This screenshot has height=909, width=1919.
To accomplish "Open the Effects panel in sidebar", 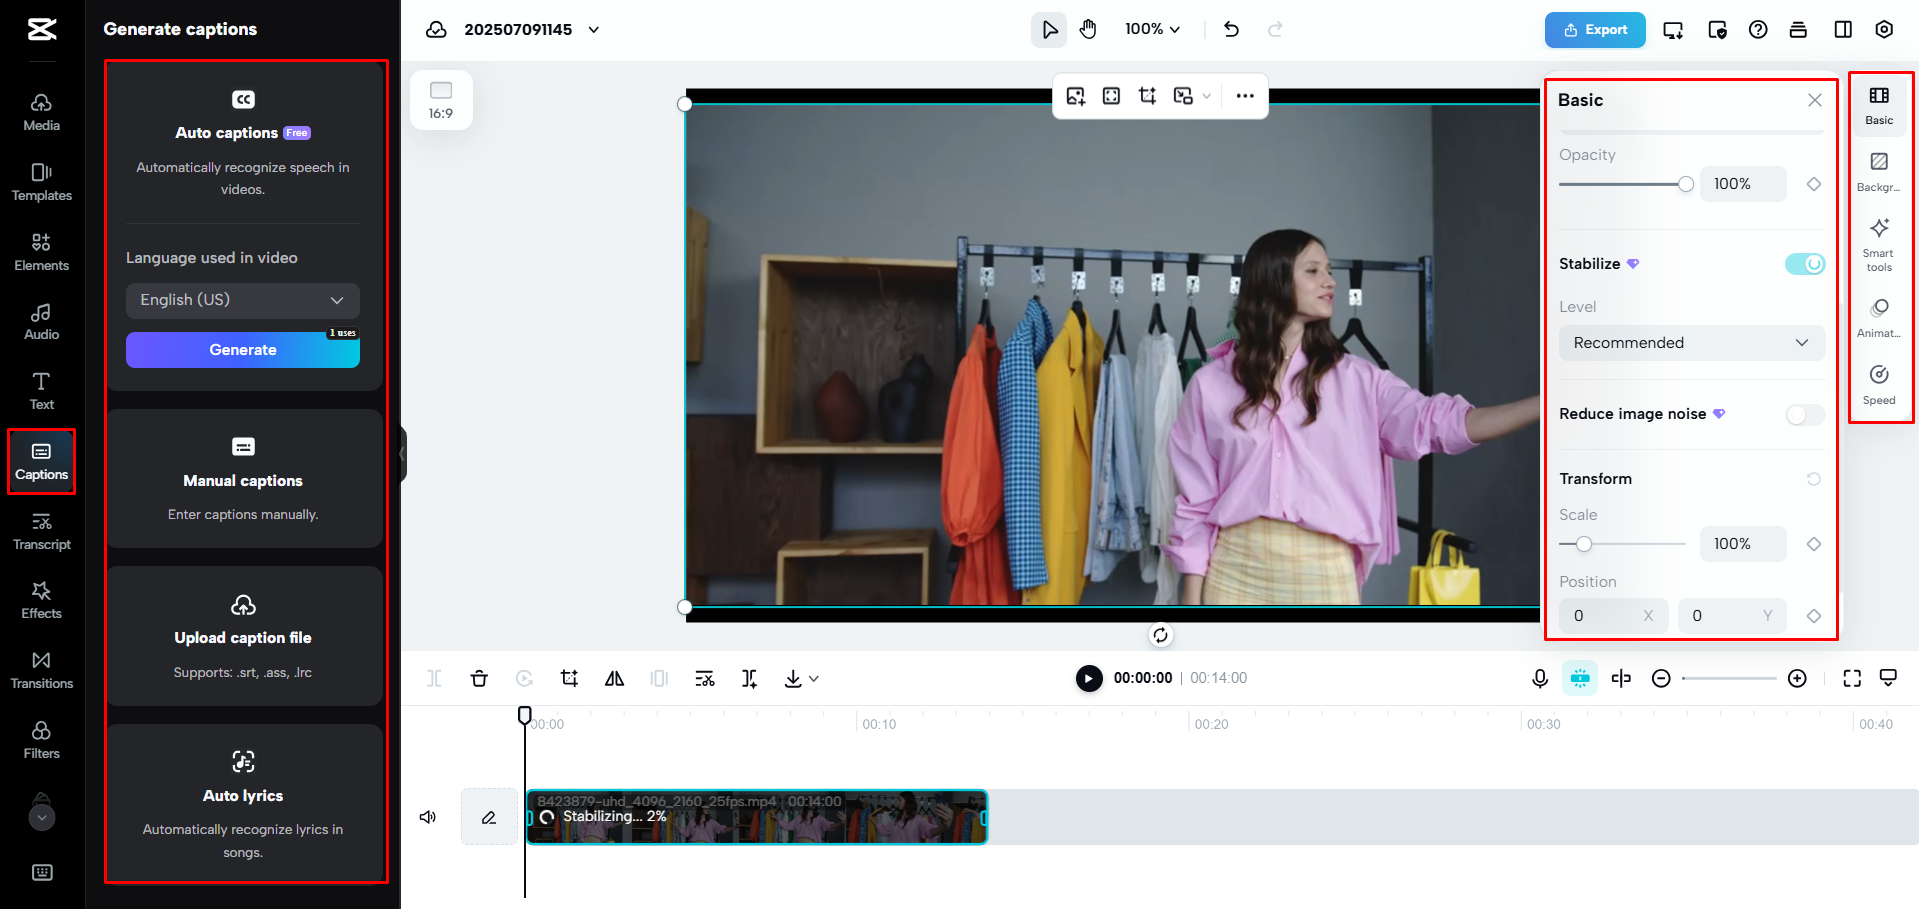I will (41, 599).
